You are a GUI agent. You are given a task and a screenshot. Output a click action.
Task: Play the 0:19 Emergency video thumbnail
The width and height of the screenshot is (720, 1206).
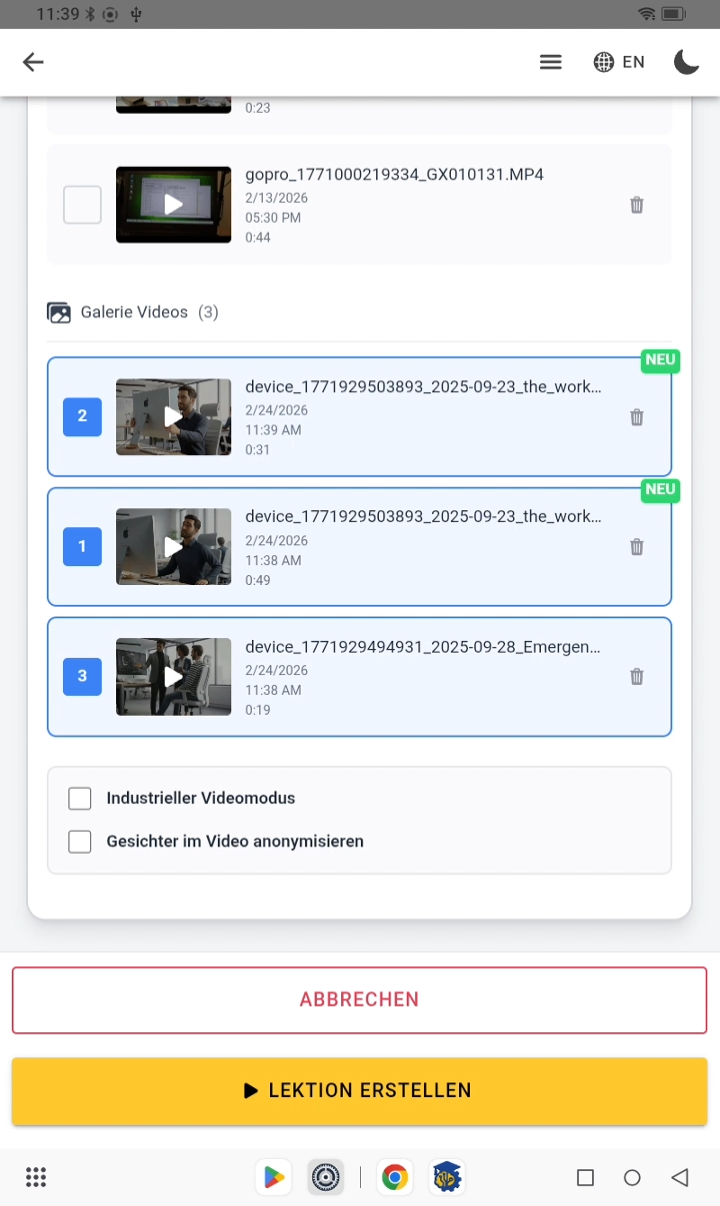pyautogui.click(x=173, y=677)
